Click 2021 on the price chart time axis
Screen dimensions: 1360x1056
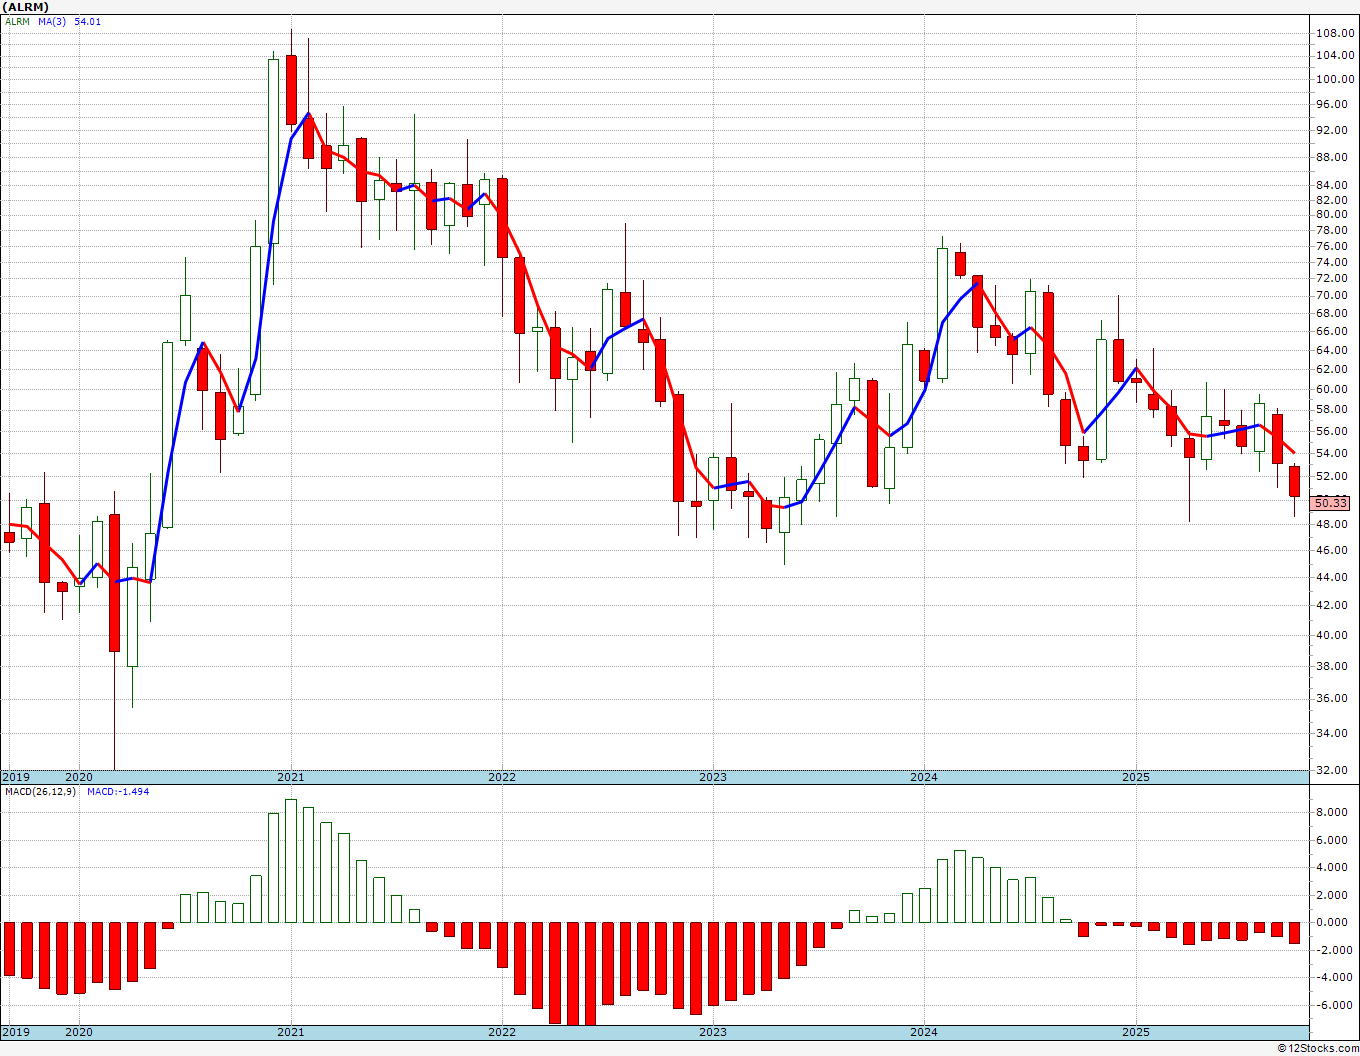(290, 777)
